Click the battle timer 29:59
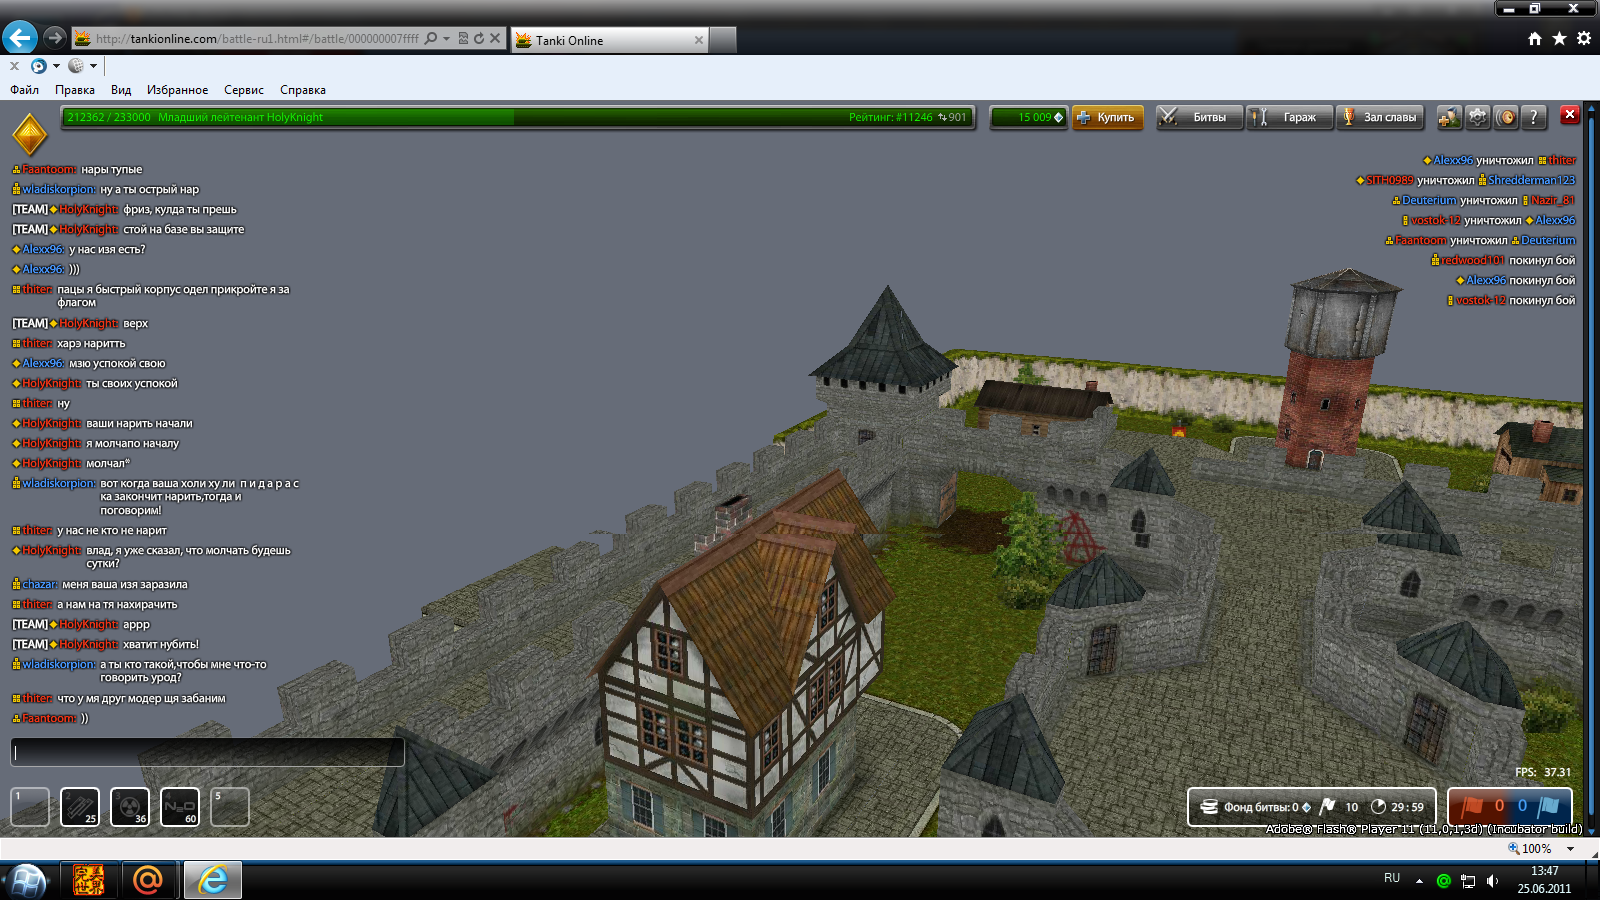 1398,807
